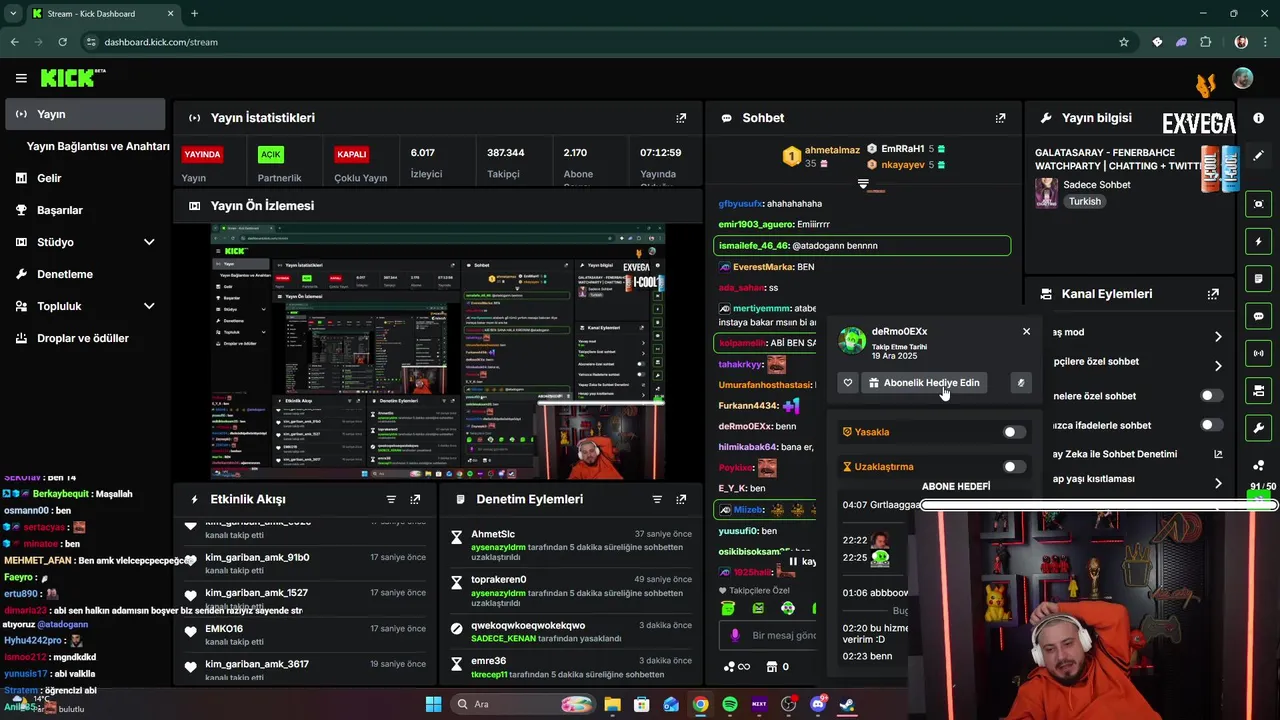Toggle the ifadelerle sohbet switch
The width and height of the screenshot is (1280, 720).
click(x=1211, y=425)
